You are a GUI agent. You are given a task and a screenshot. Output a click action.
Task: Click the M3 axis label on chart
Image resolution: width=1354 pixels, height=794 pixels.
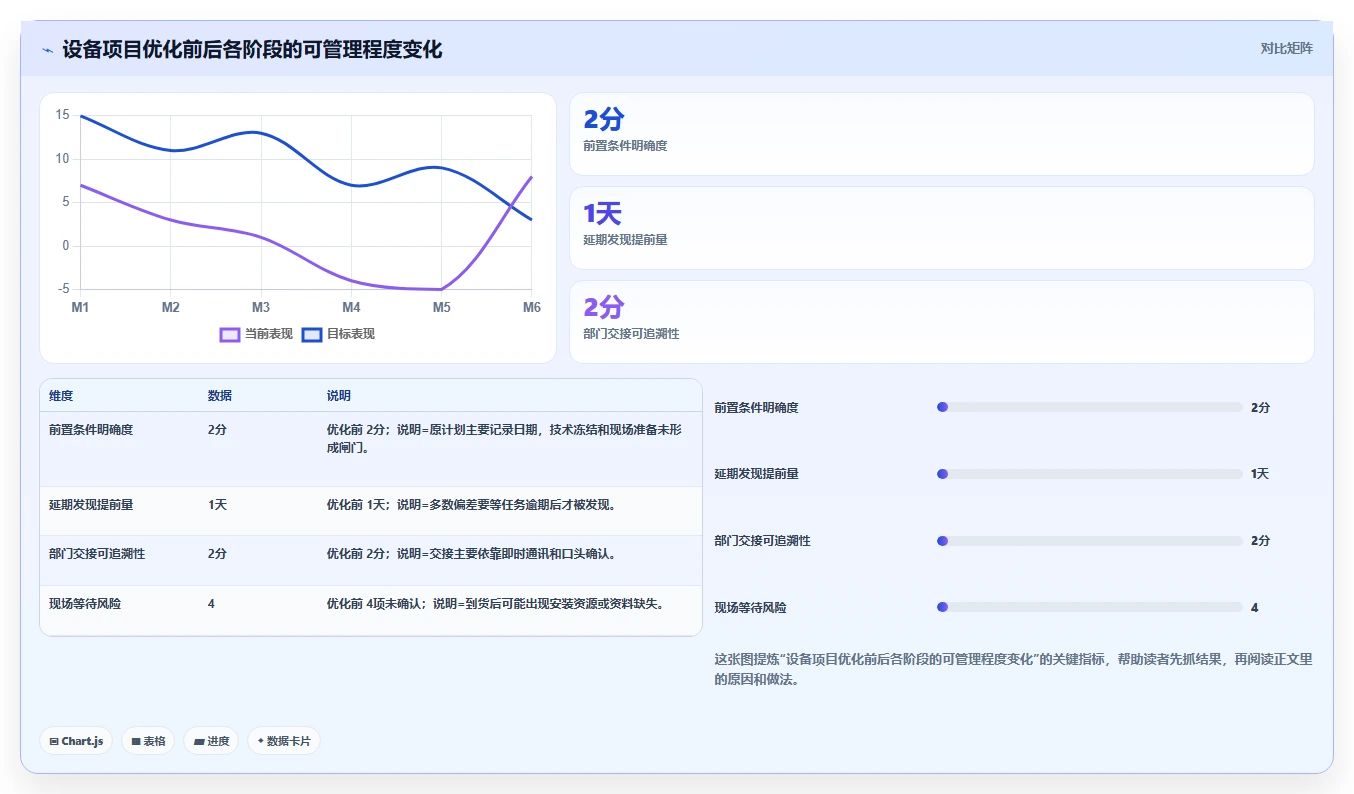pyautogui.click(x=261, y=307)
